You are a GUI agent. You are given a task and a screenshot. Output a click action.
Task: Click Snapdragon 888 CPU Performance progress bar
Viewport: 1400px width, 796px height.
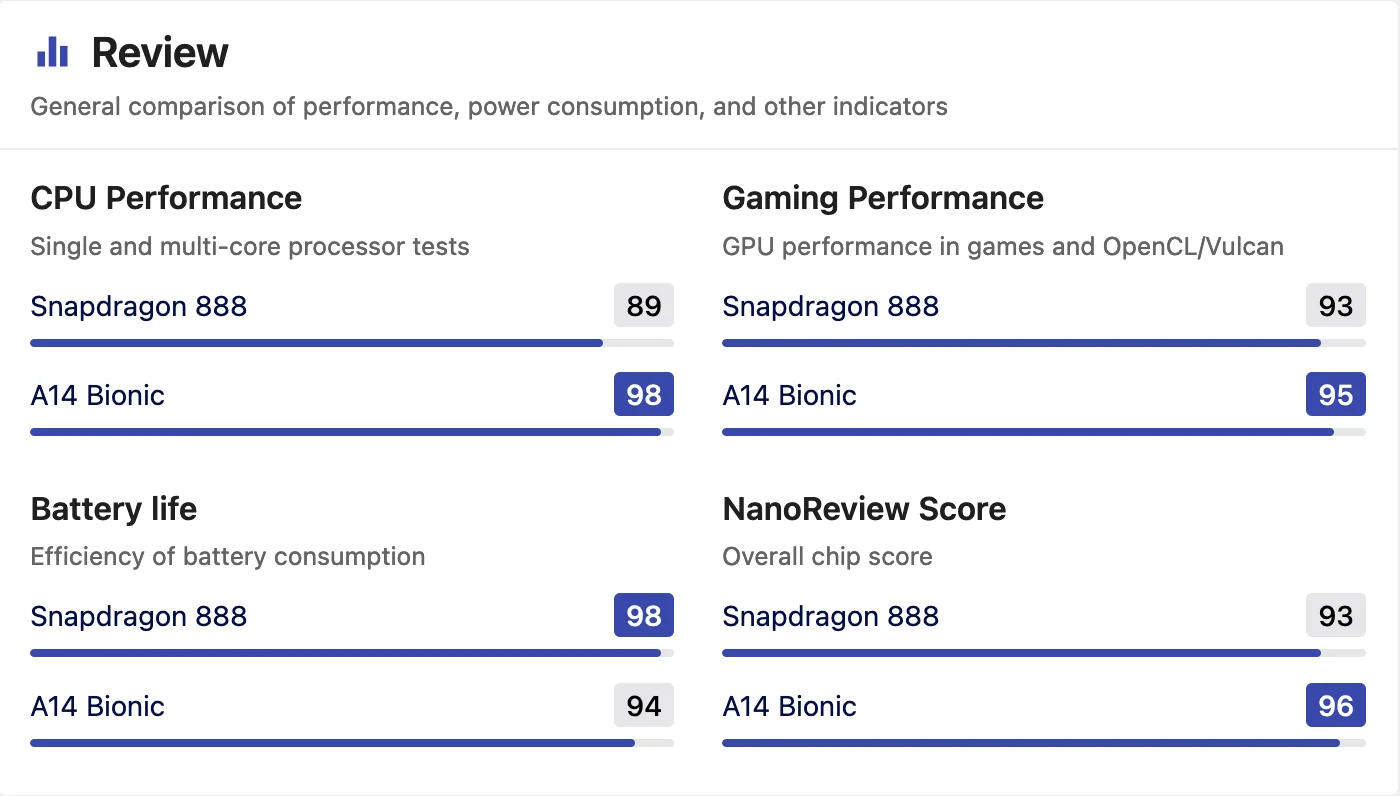[x=352, y=343]
